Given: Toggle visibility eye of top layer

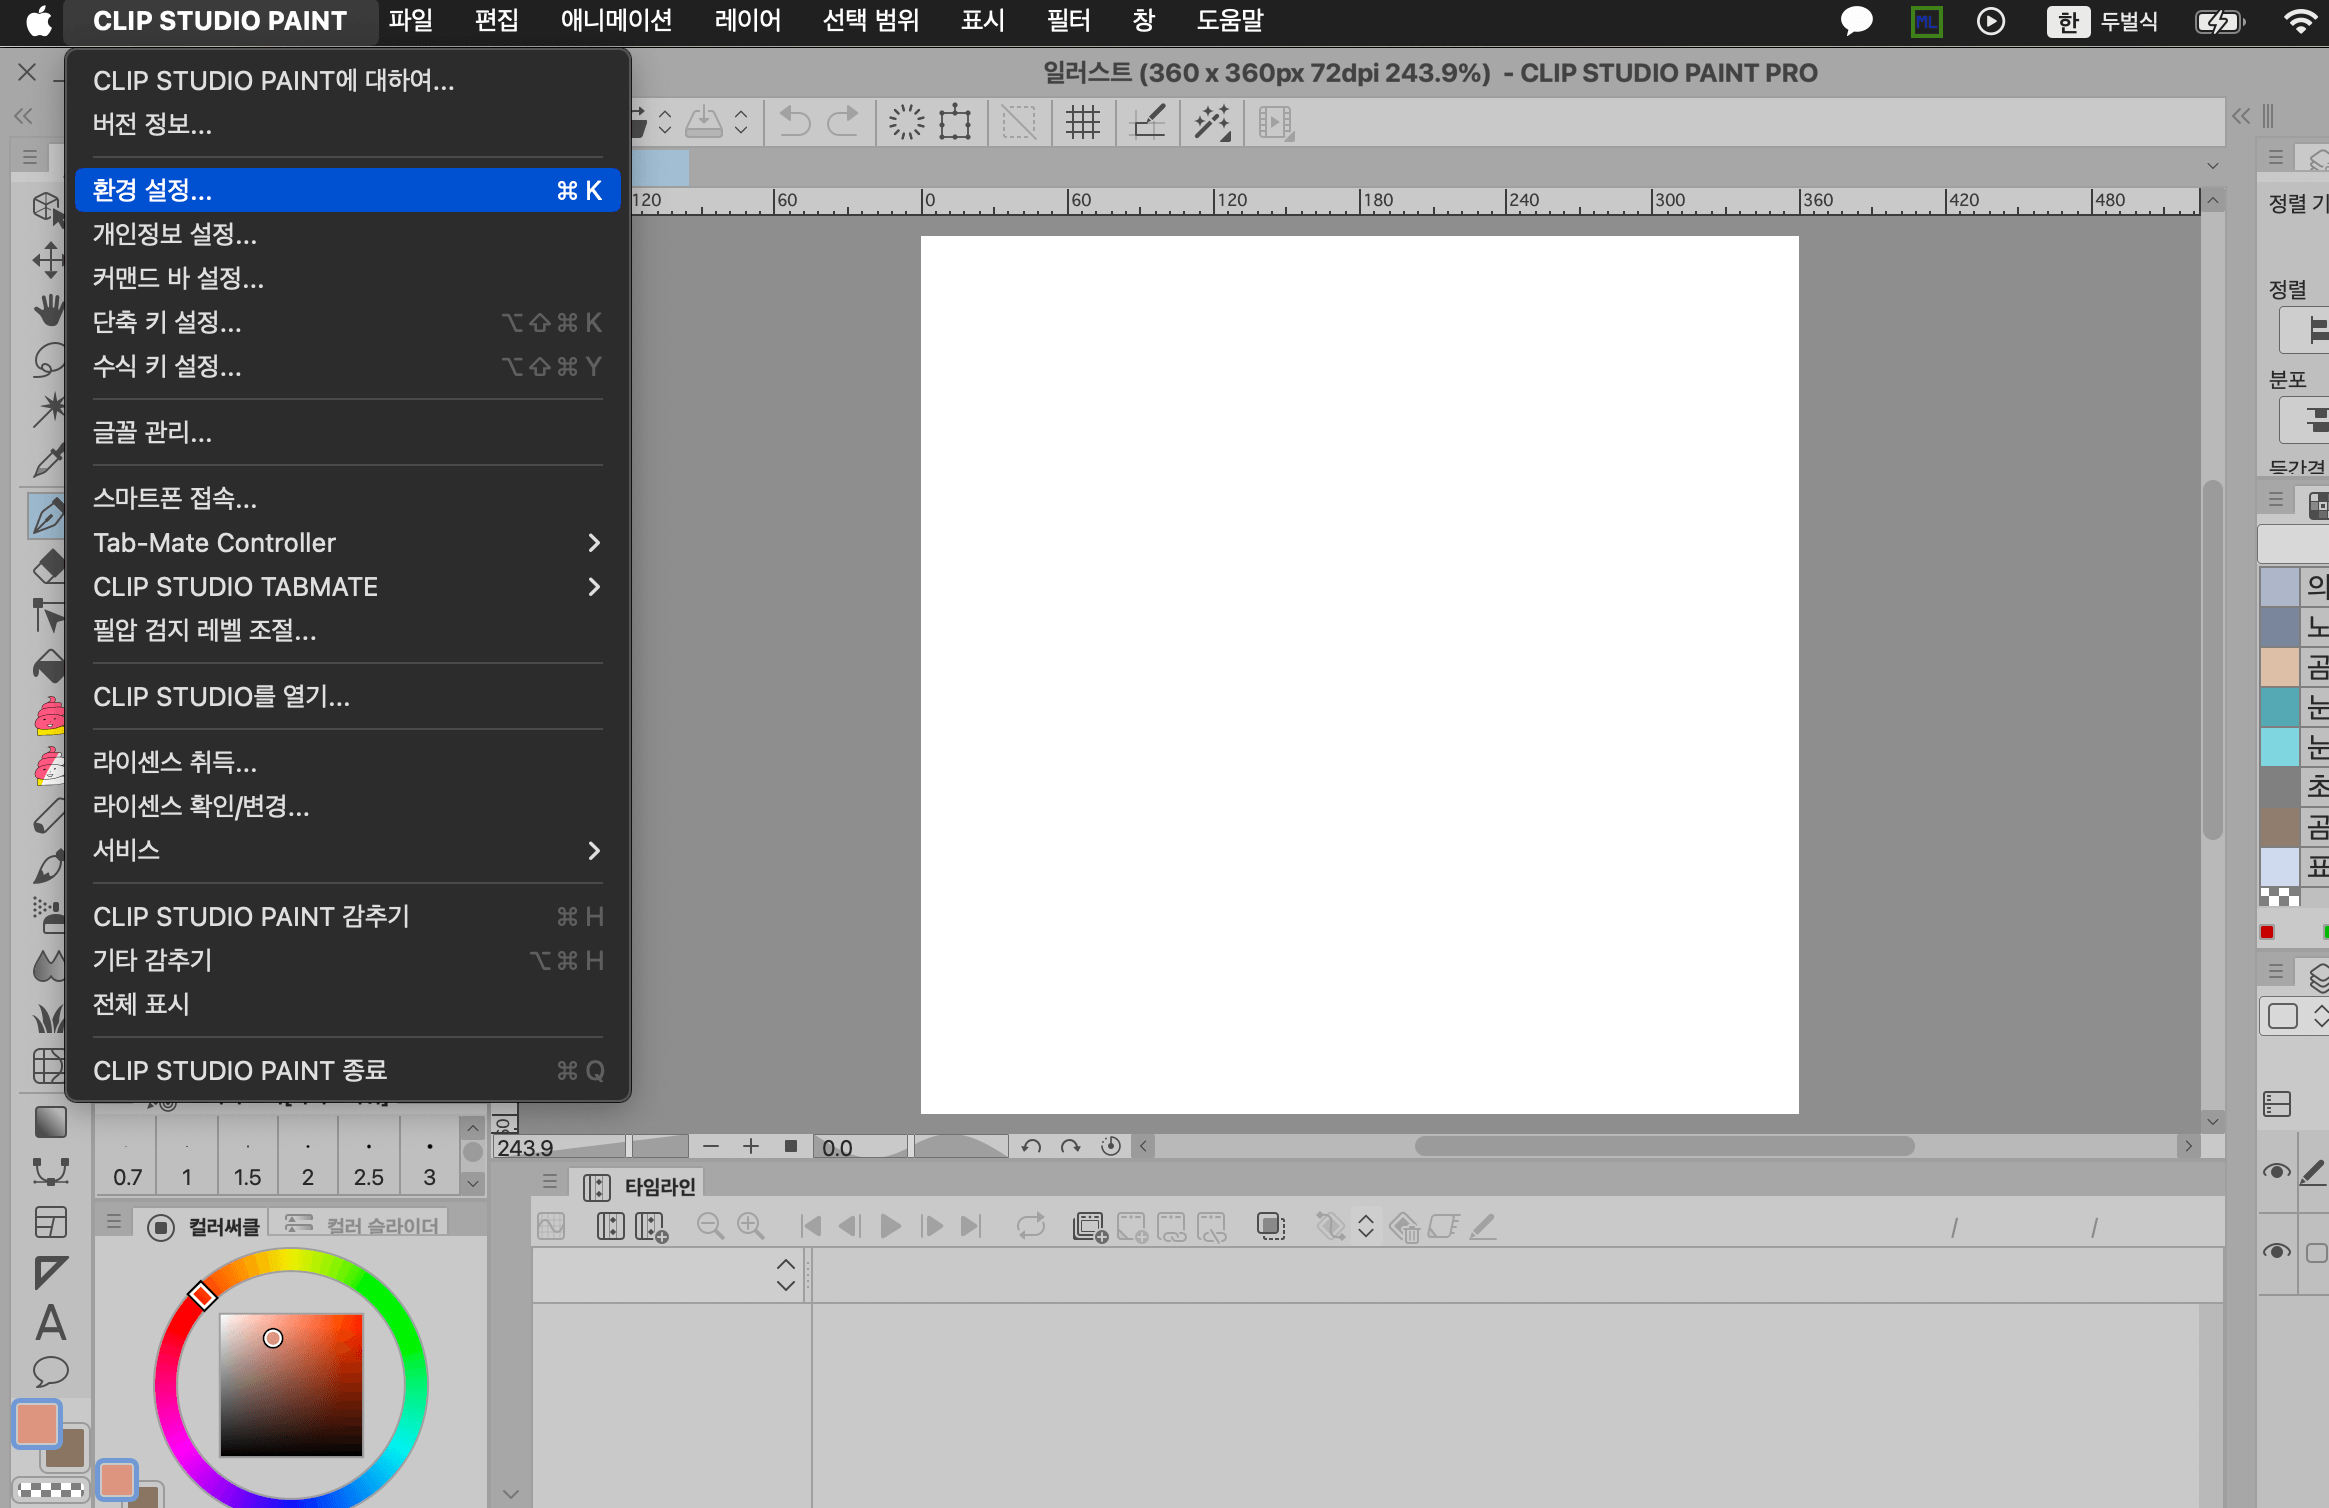Looking at the screenshot, I should (2277, 1171).
